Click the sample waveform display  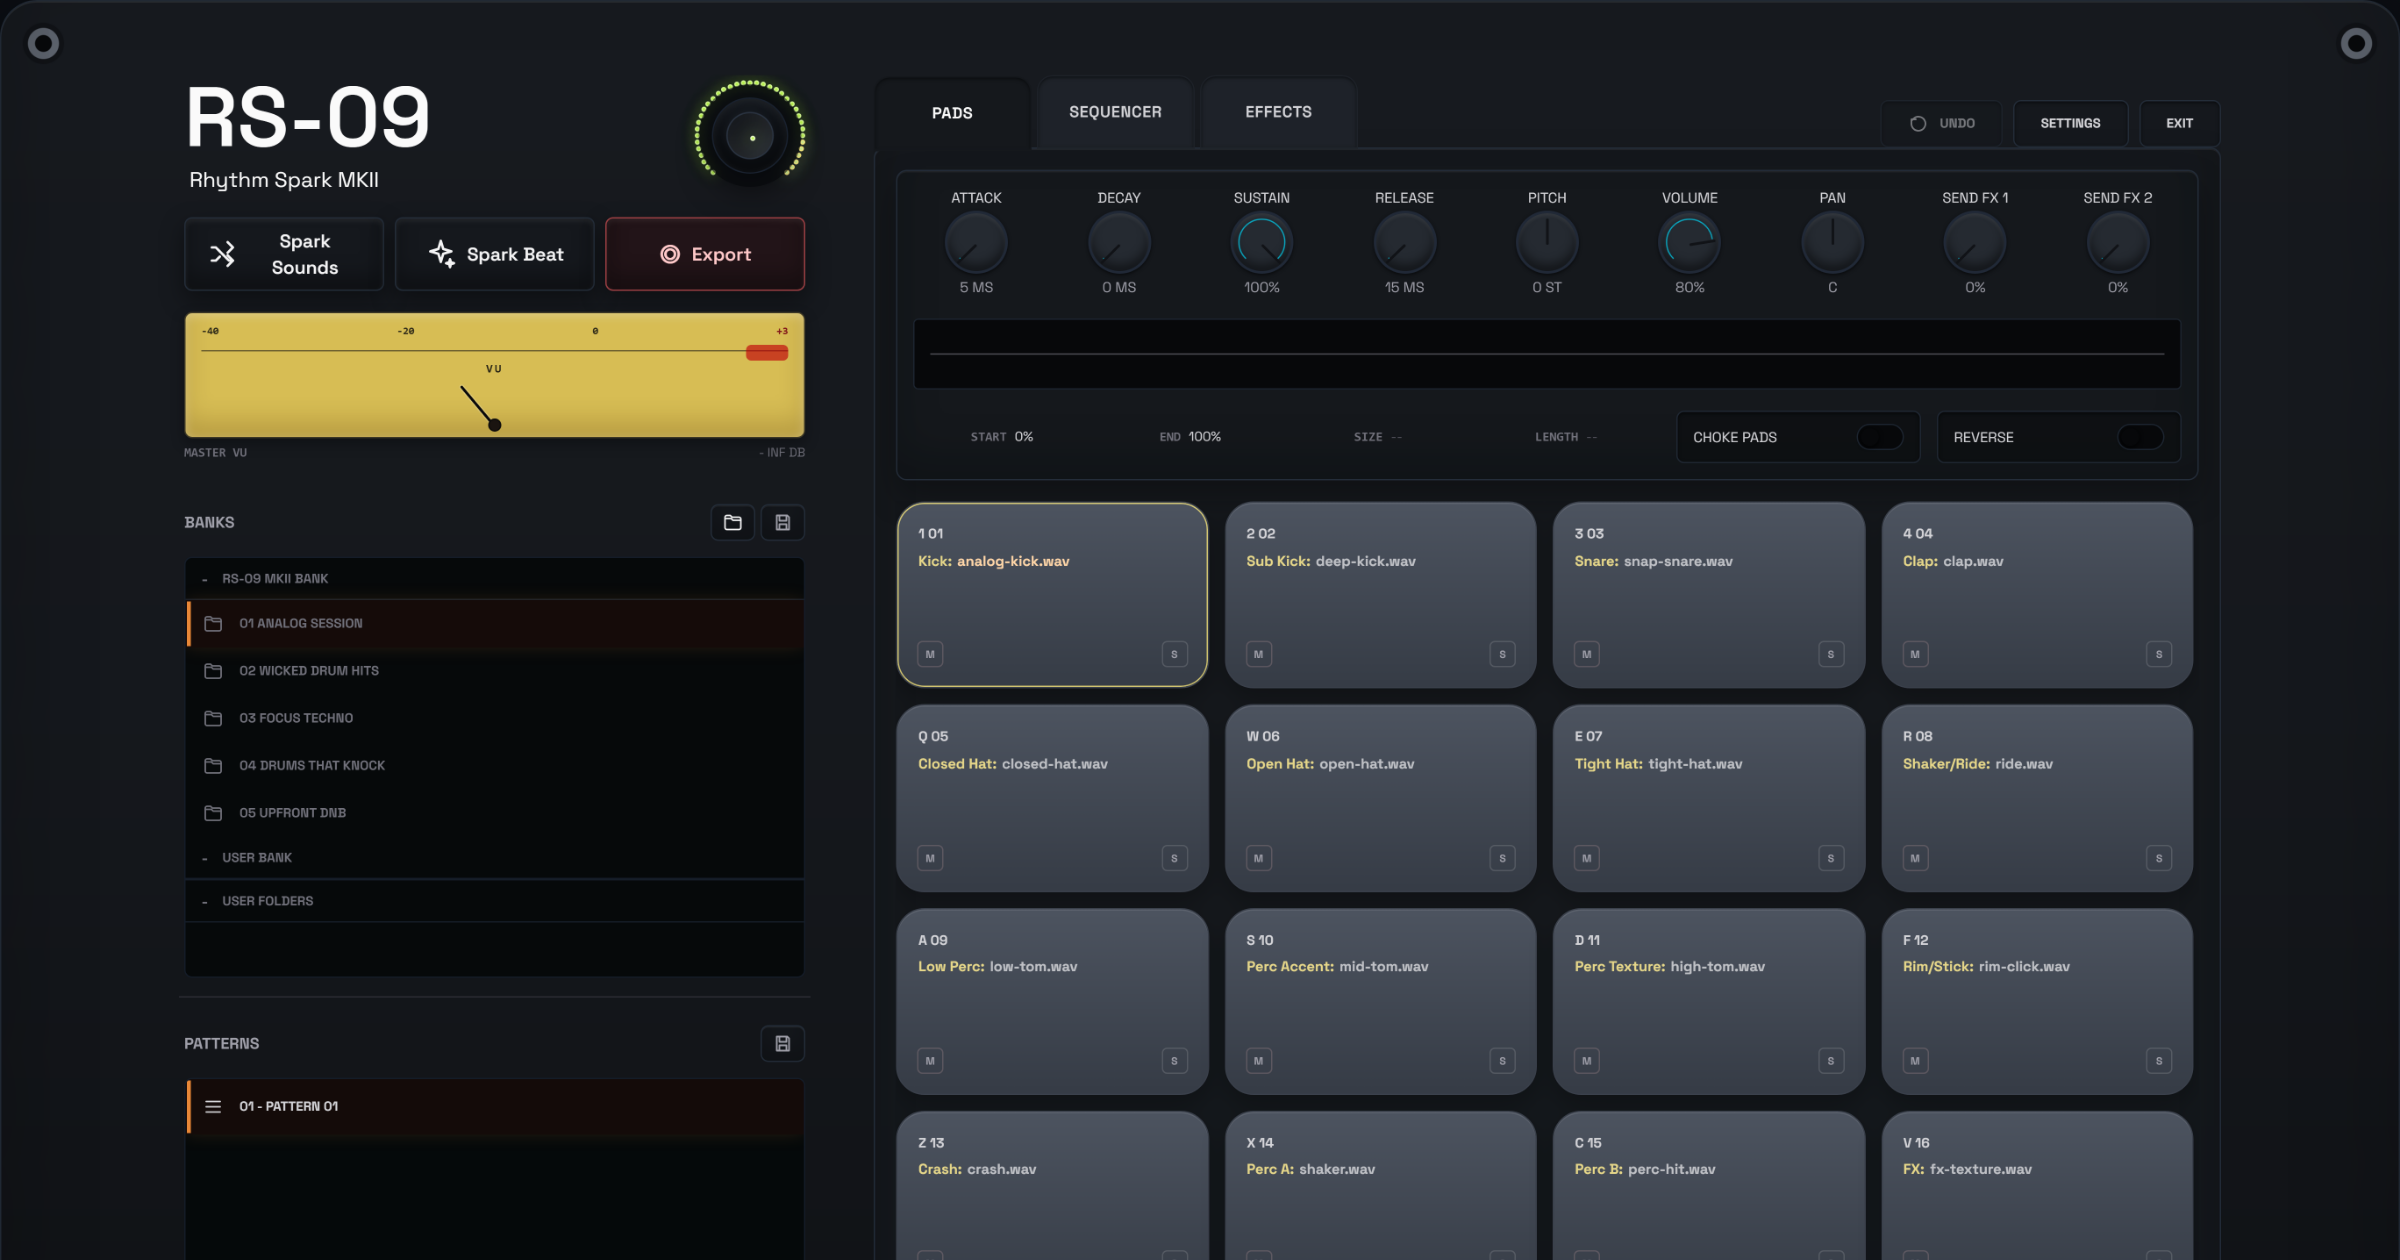coord(1547,354)
